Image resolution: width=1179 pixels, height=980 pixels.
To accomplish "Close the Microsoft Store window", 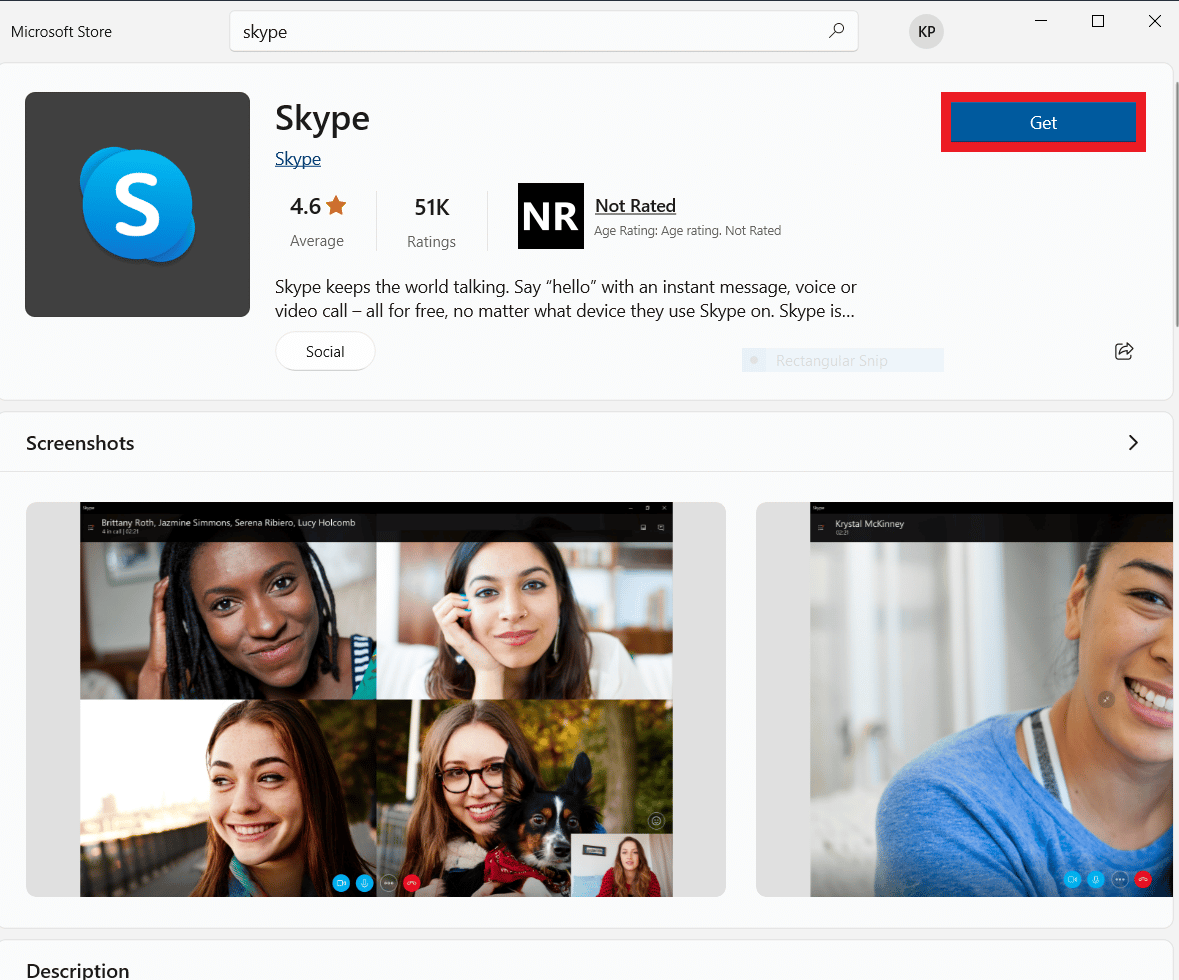I will coord(1155,21).
